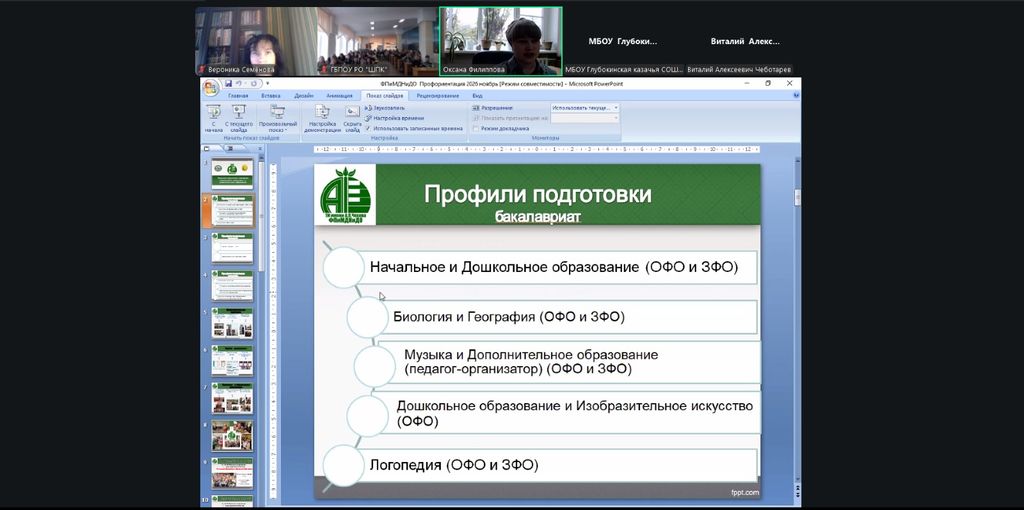Viewport: 1024px width, 510px height.
Task: Open slideshow setup (Настройка демонстрации)
Action: pos(322,117)
